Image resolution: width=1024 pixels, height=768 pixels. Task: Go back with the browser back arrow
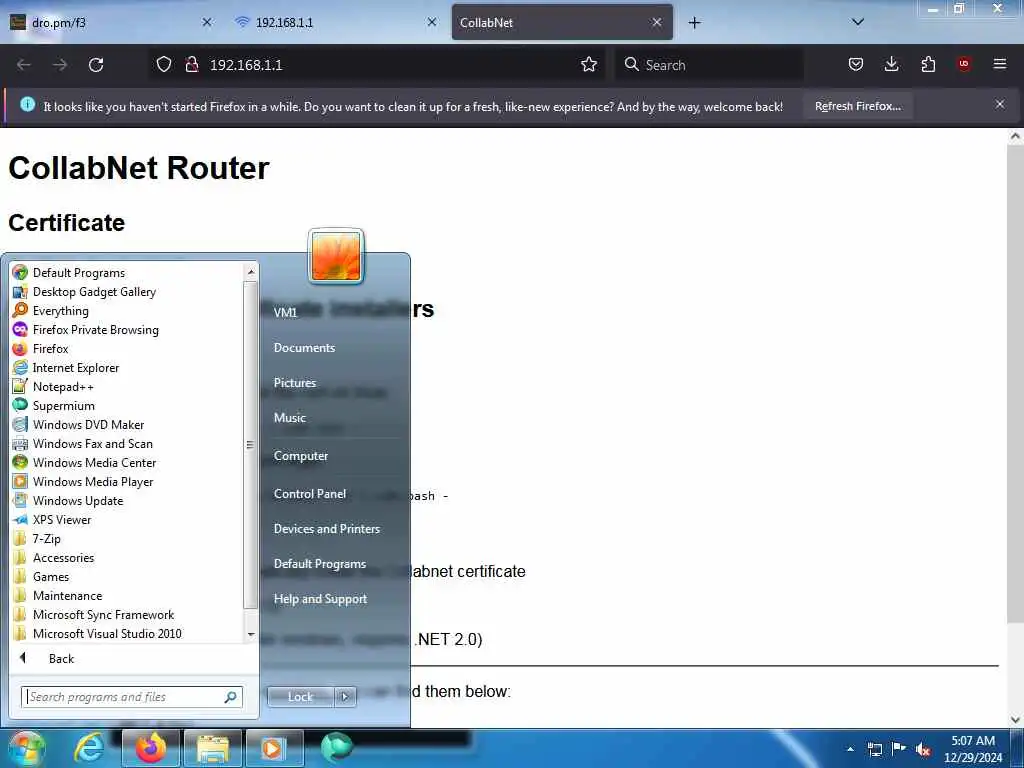(x=24, y=65)
